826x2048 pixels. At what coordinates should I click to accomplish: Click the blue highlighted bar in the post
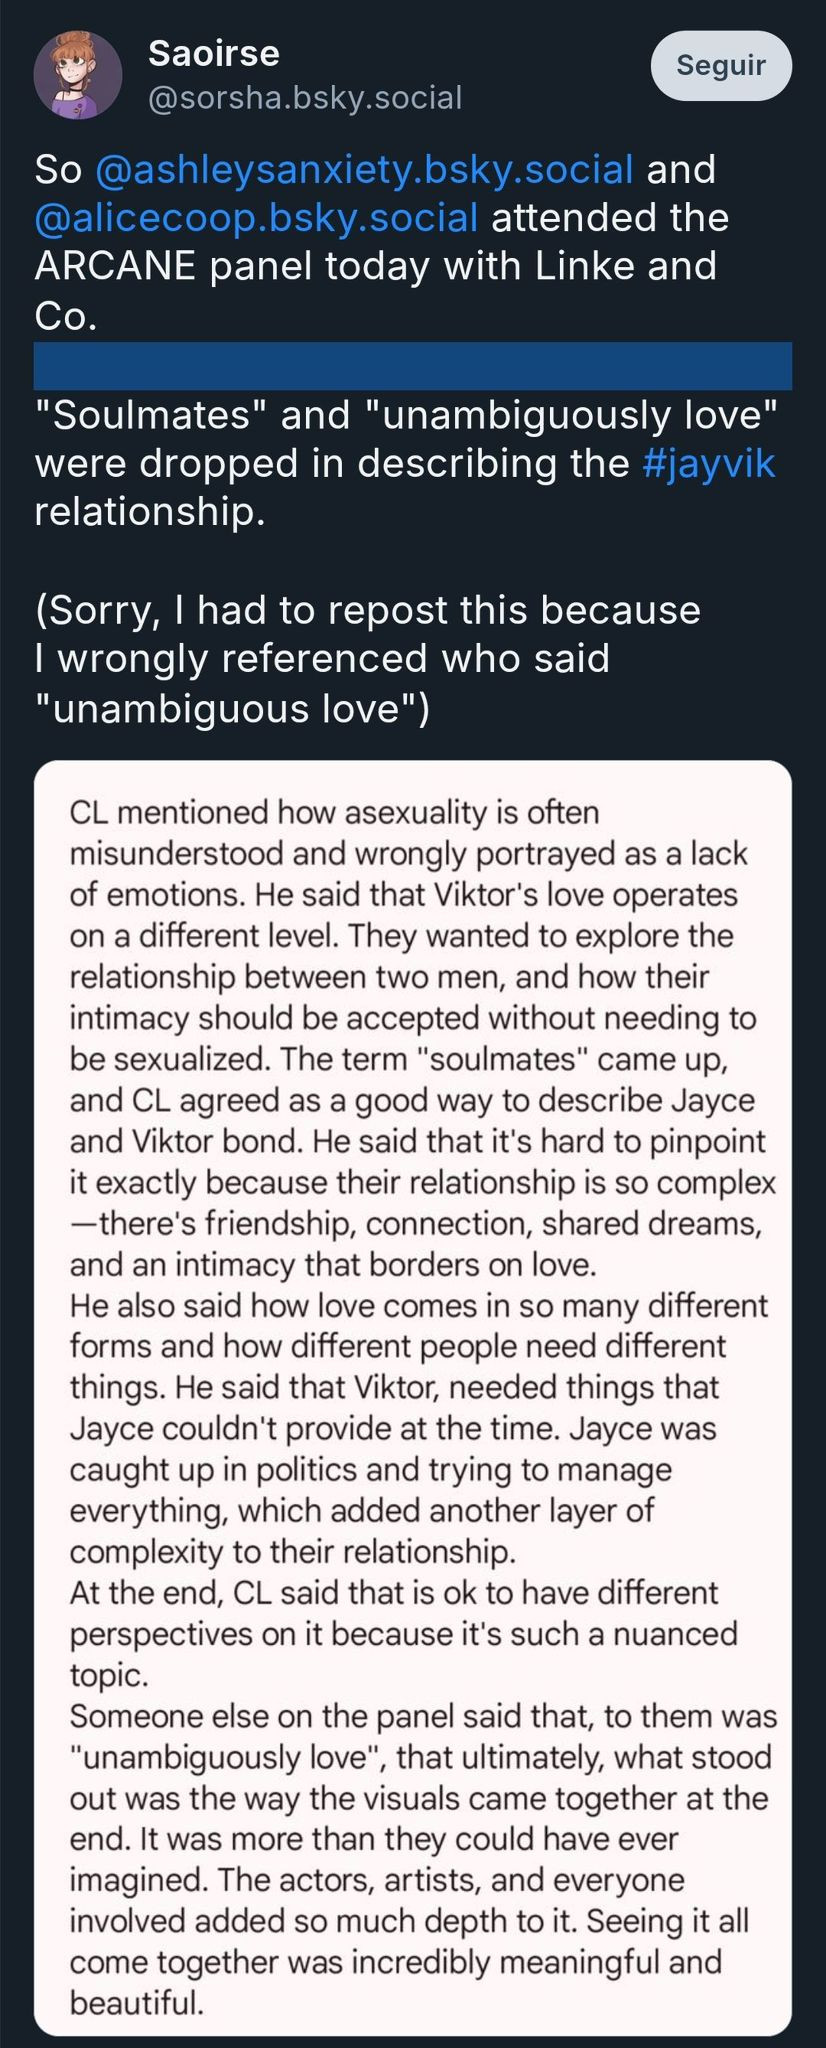(413, 365)
